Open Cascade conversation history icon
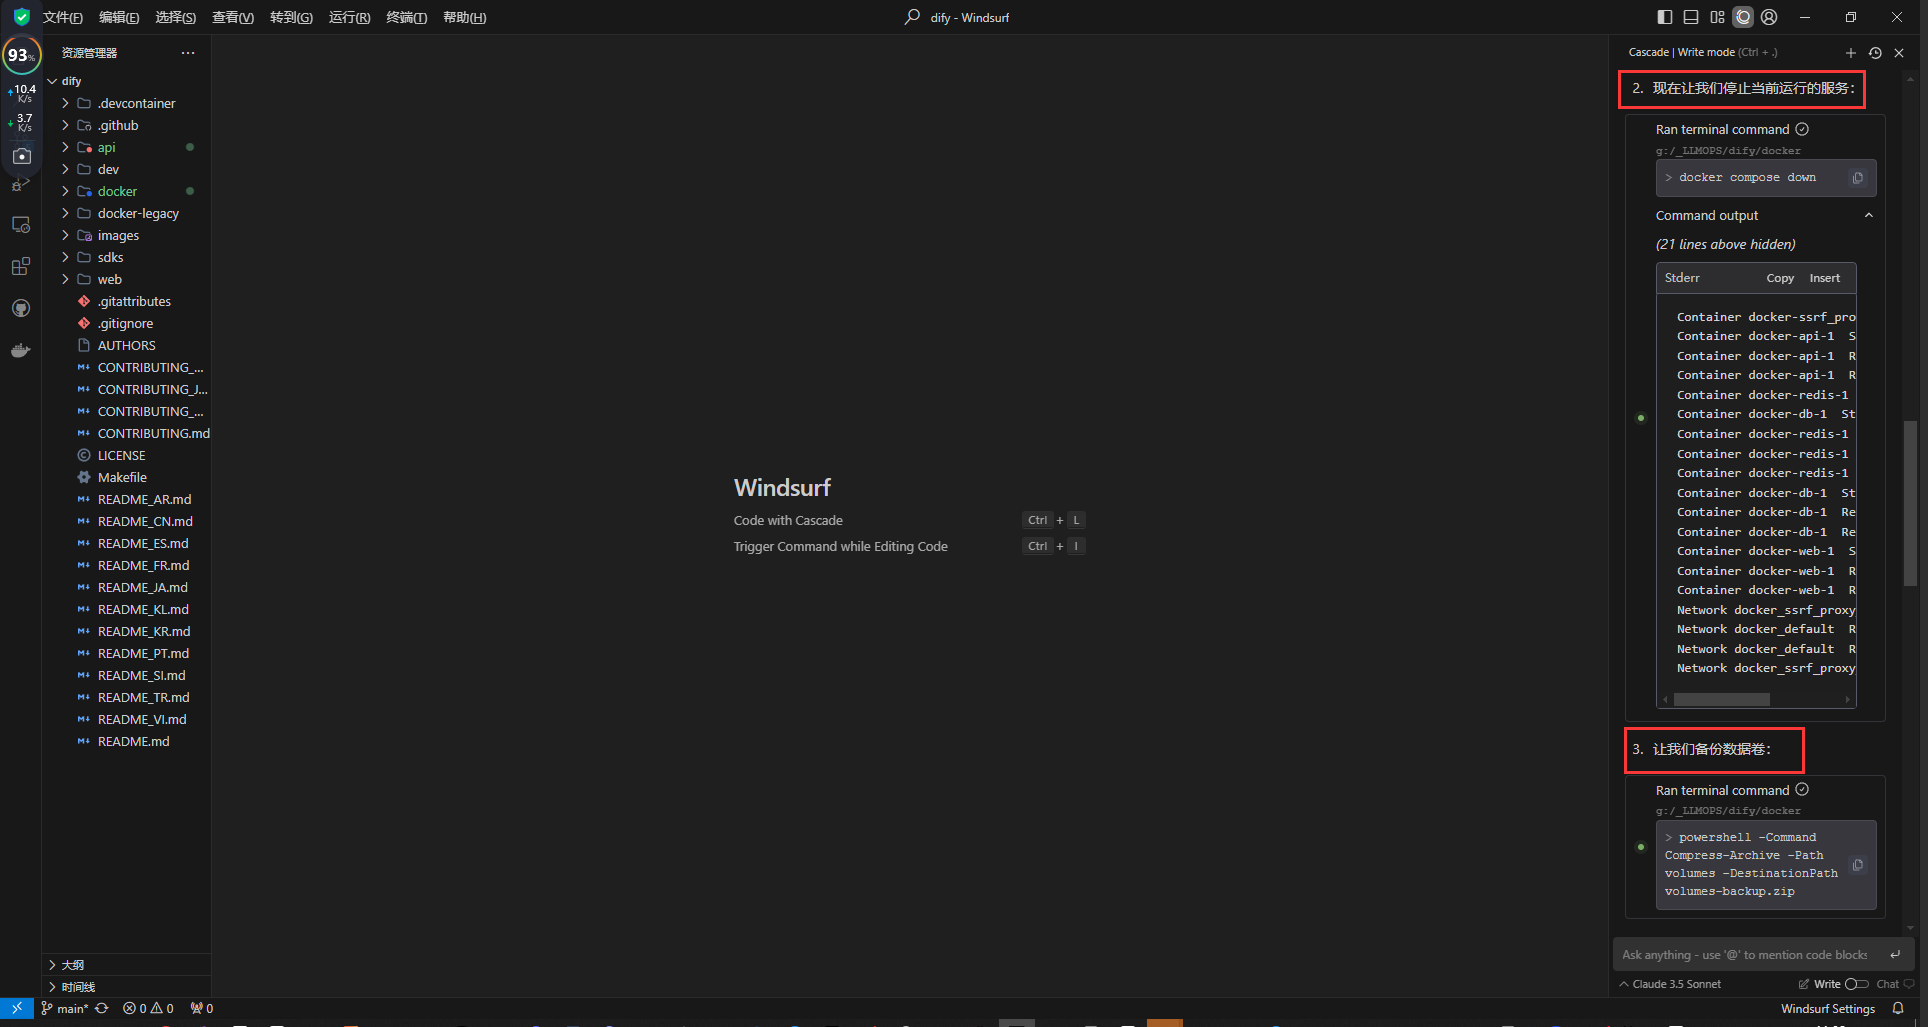 click(x=1875, y=53)
